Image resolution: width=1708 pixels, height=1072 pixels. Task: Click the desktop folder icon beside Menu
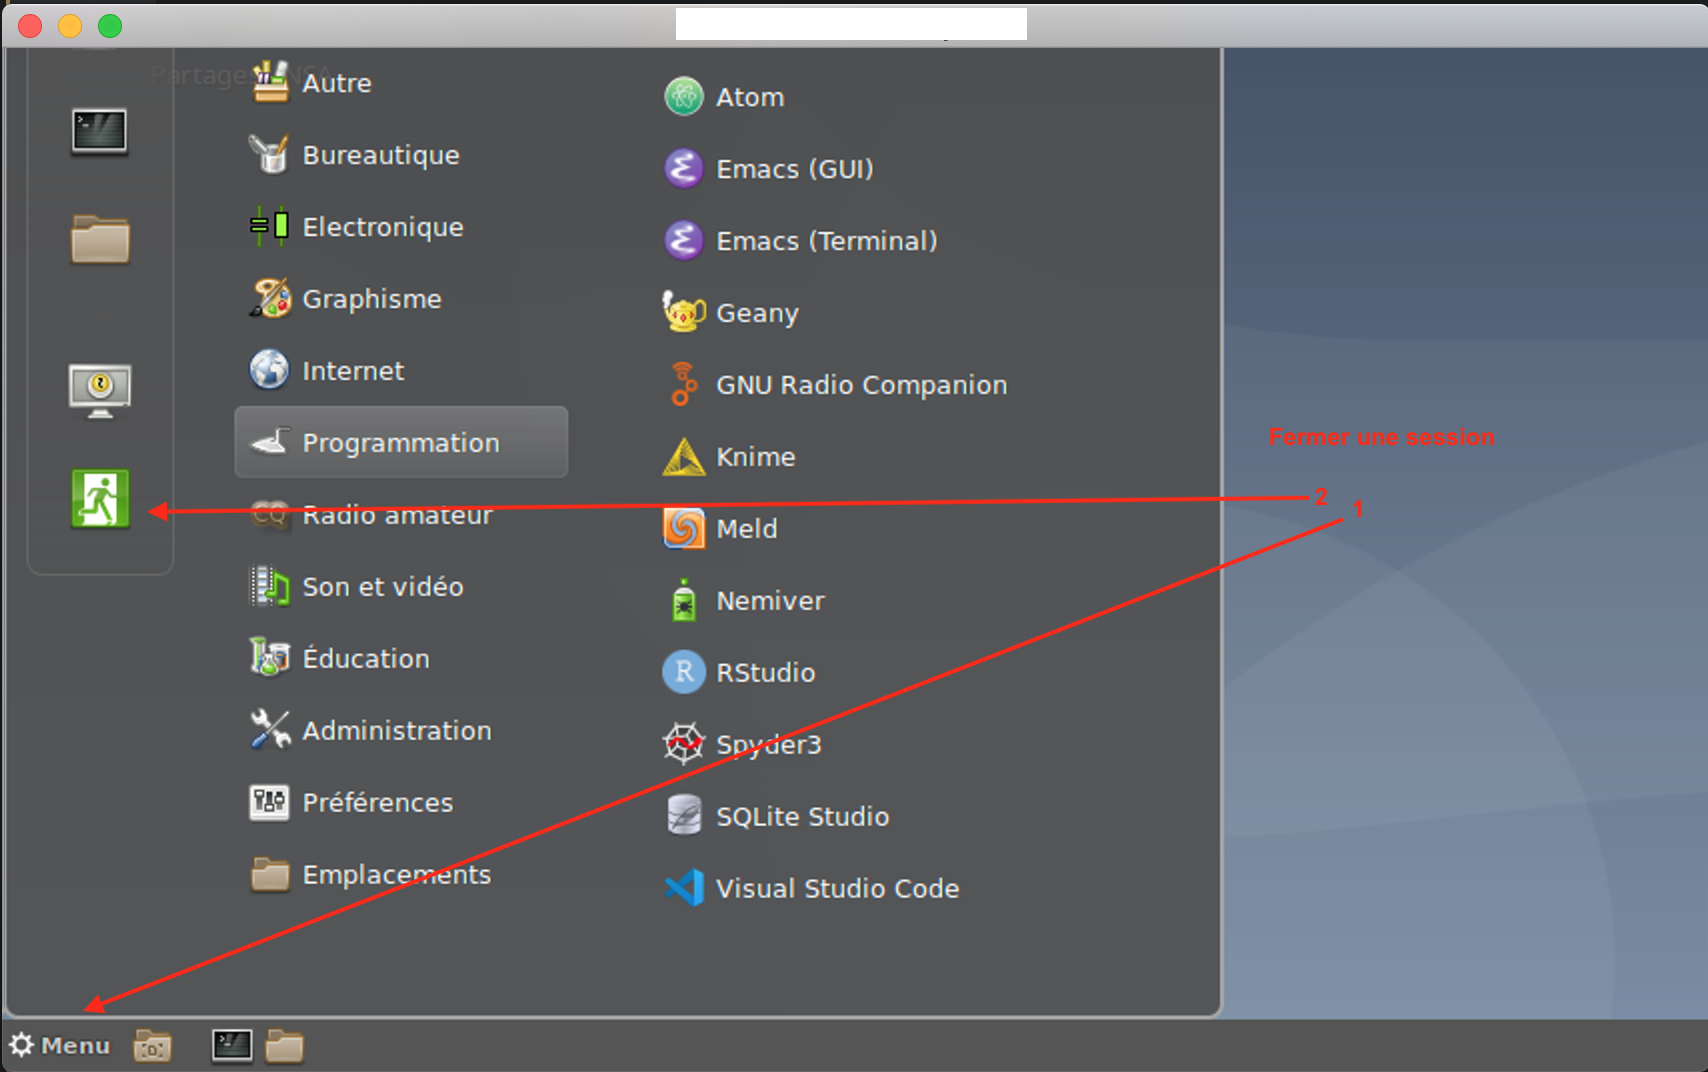coord(152,1046)
